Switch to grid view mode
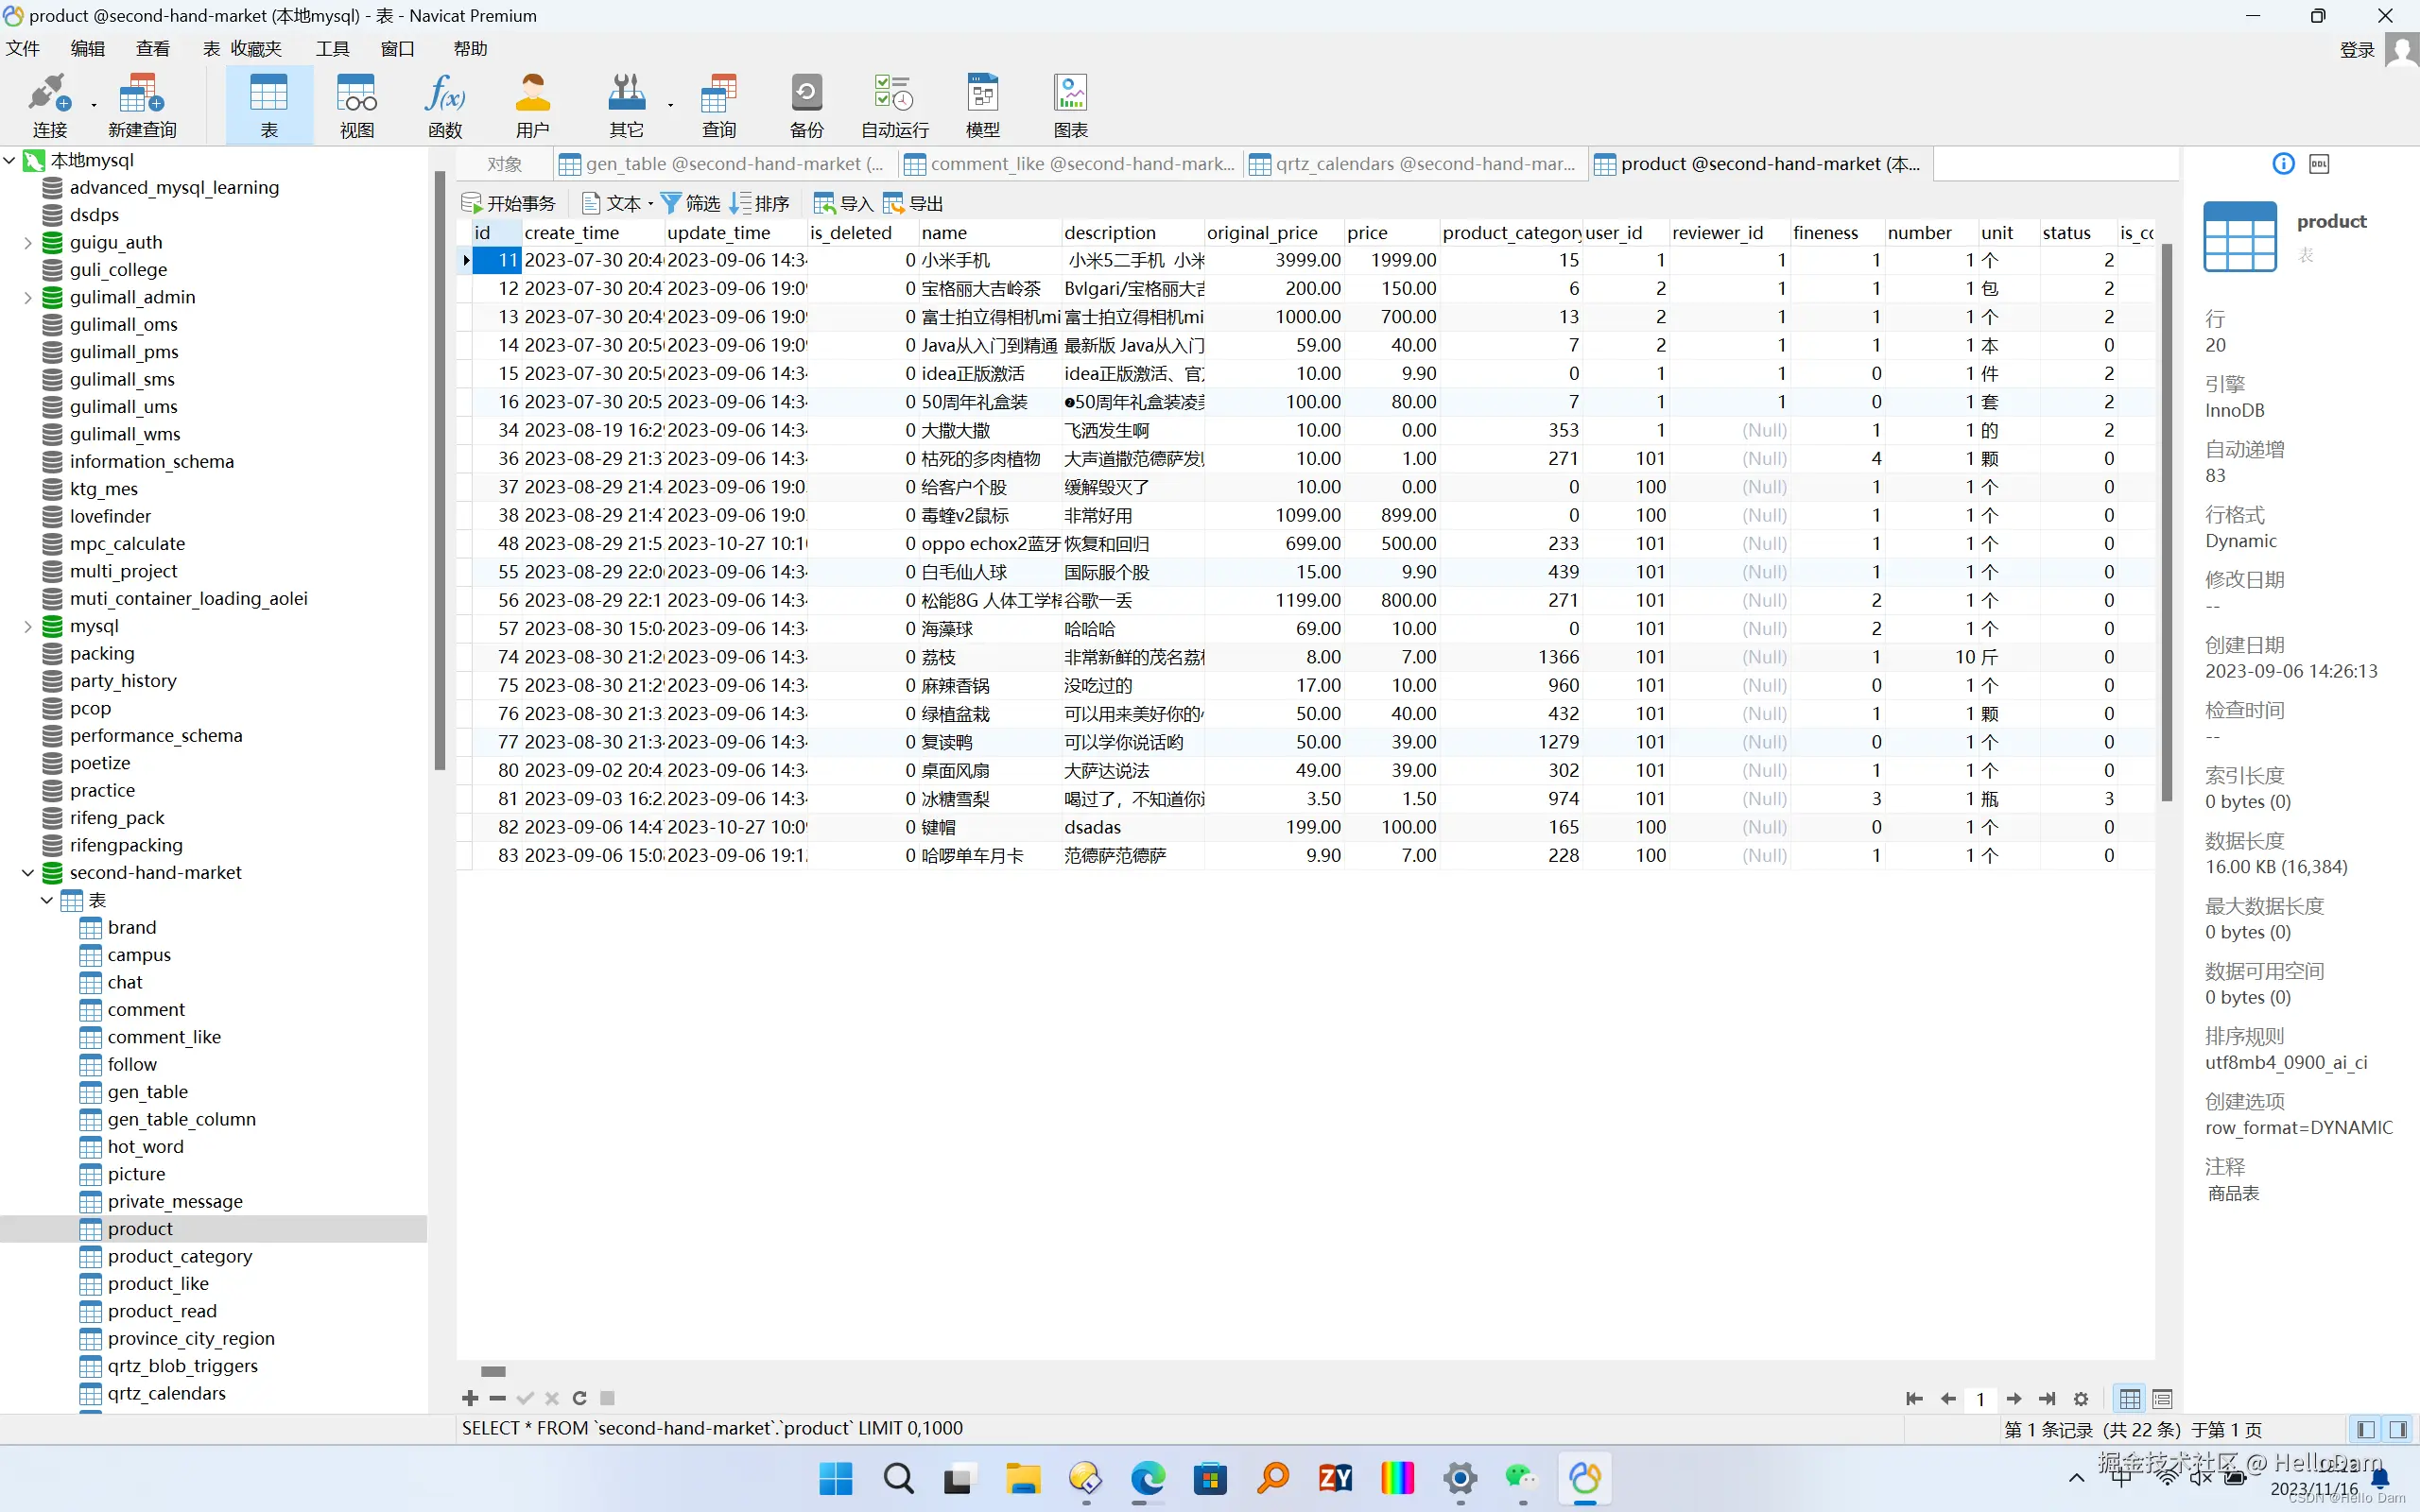 pyautogui.click(x=2130, y=1399)
